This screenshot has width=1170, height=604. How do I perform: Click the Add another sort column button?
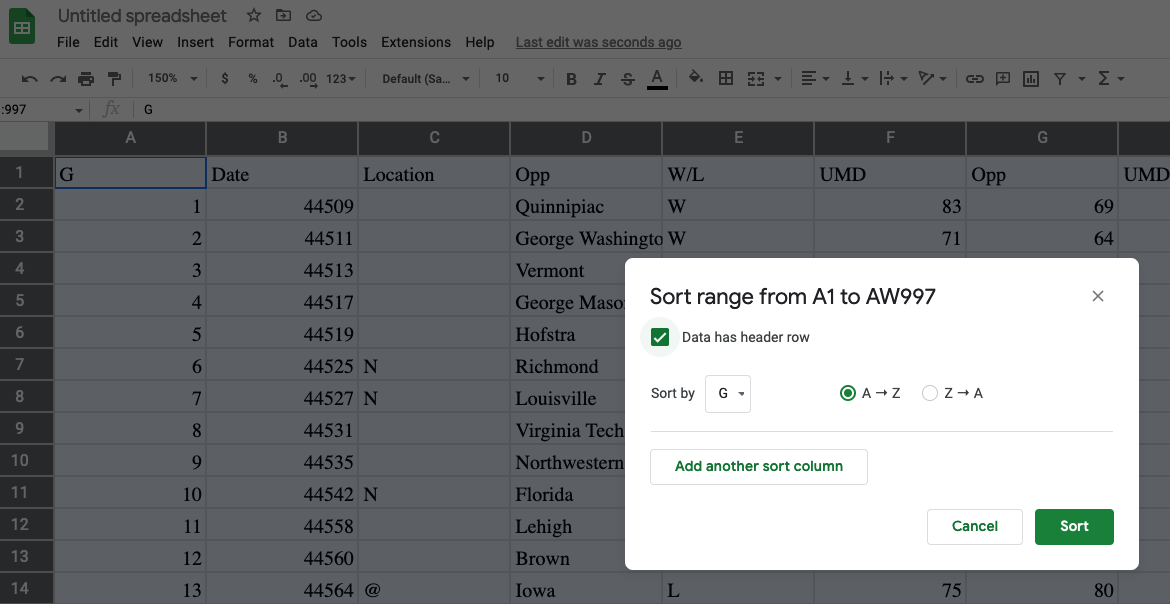pyautogui.click(x=758, y=466)
